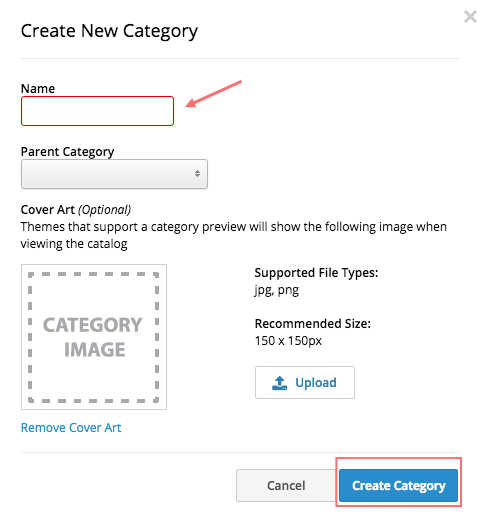
Task: Close the Create New Category dialog
Action: [x=470, y=16]
